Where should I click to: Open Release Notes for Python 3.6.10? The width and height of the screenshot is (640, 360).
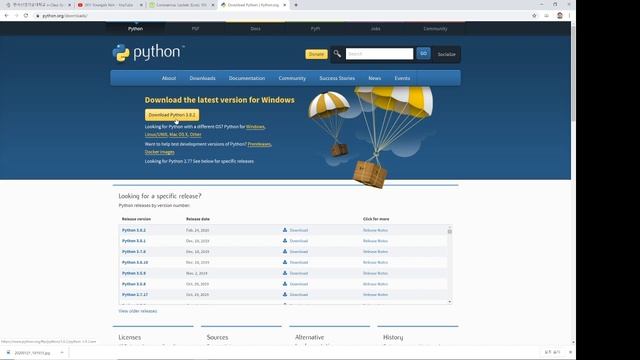click(x=376, y=262)
